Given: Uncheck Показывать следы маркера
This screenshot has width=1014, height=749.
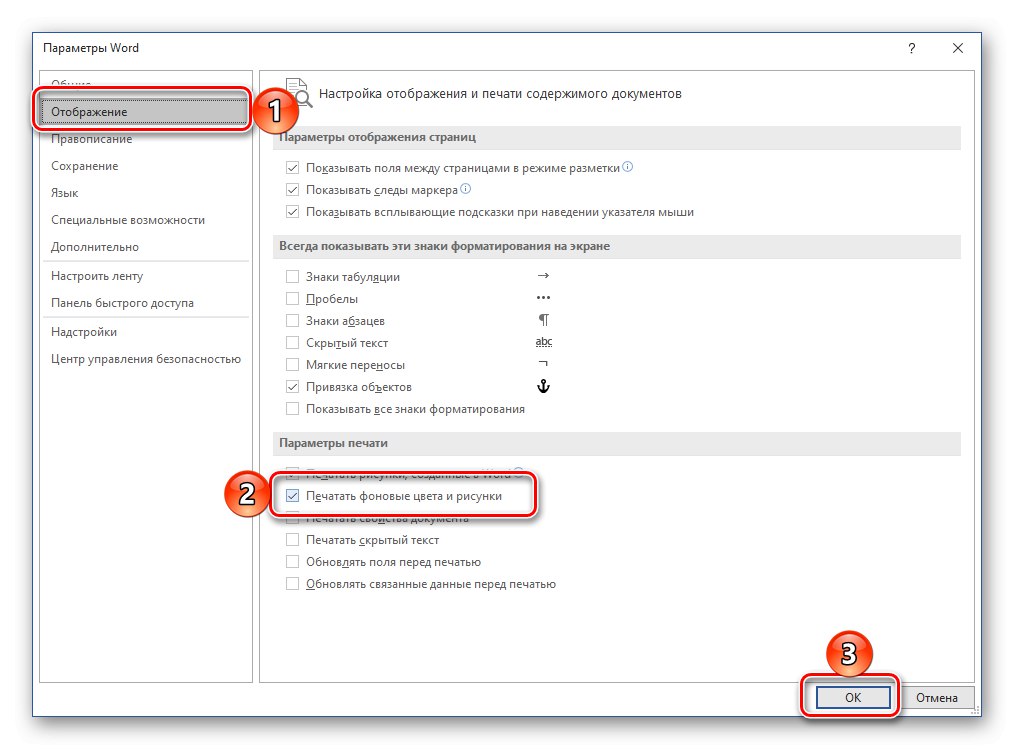Looking at the screenshot, I should tap(292, 190).
